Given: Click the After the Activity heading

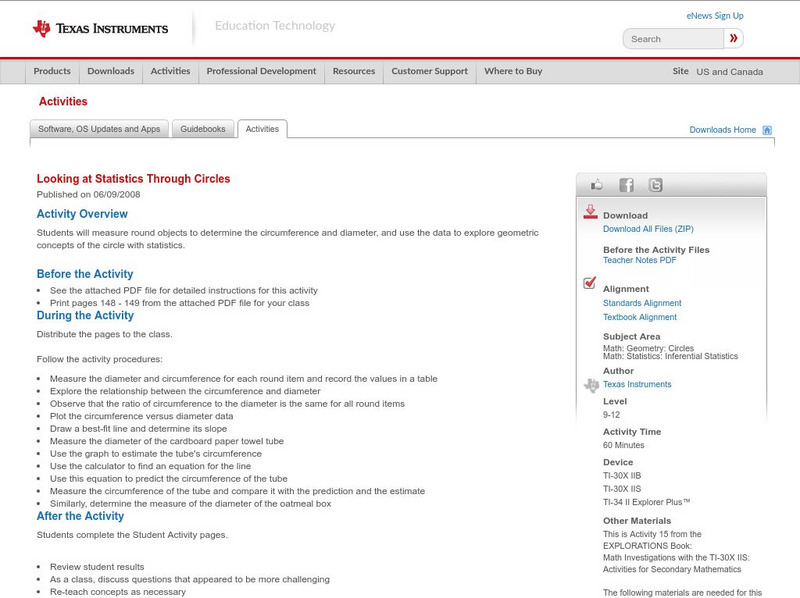Looking at the screenshot, I should tap(80, 516).
